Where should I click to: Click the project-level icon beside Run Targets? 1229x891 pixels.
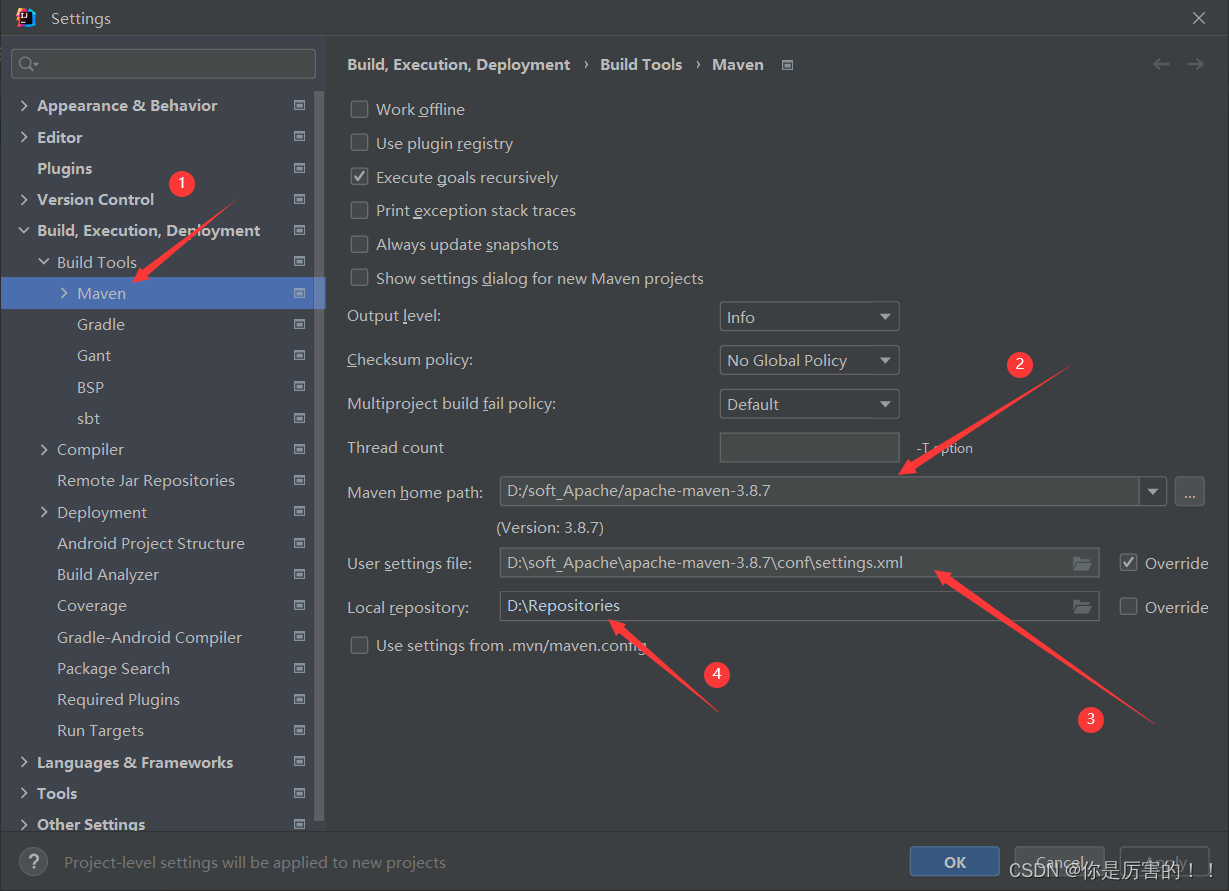click(x=299, y=730)
